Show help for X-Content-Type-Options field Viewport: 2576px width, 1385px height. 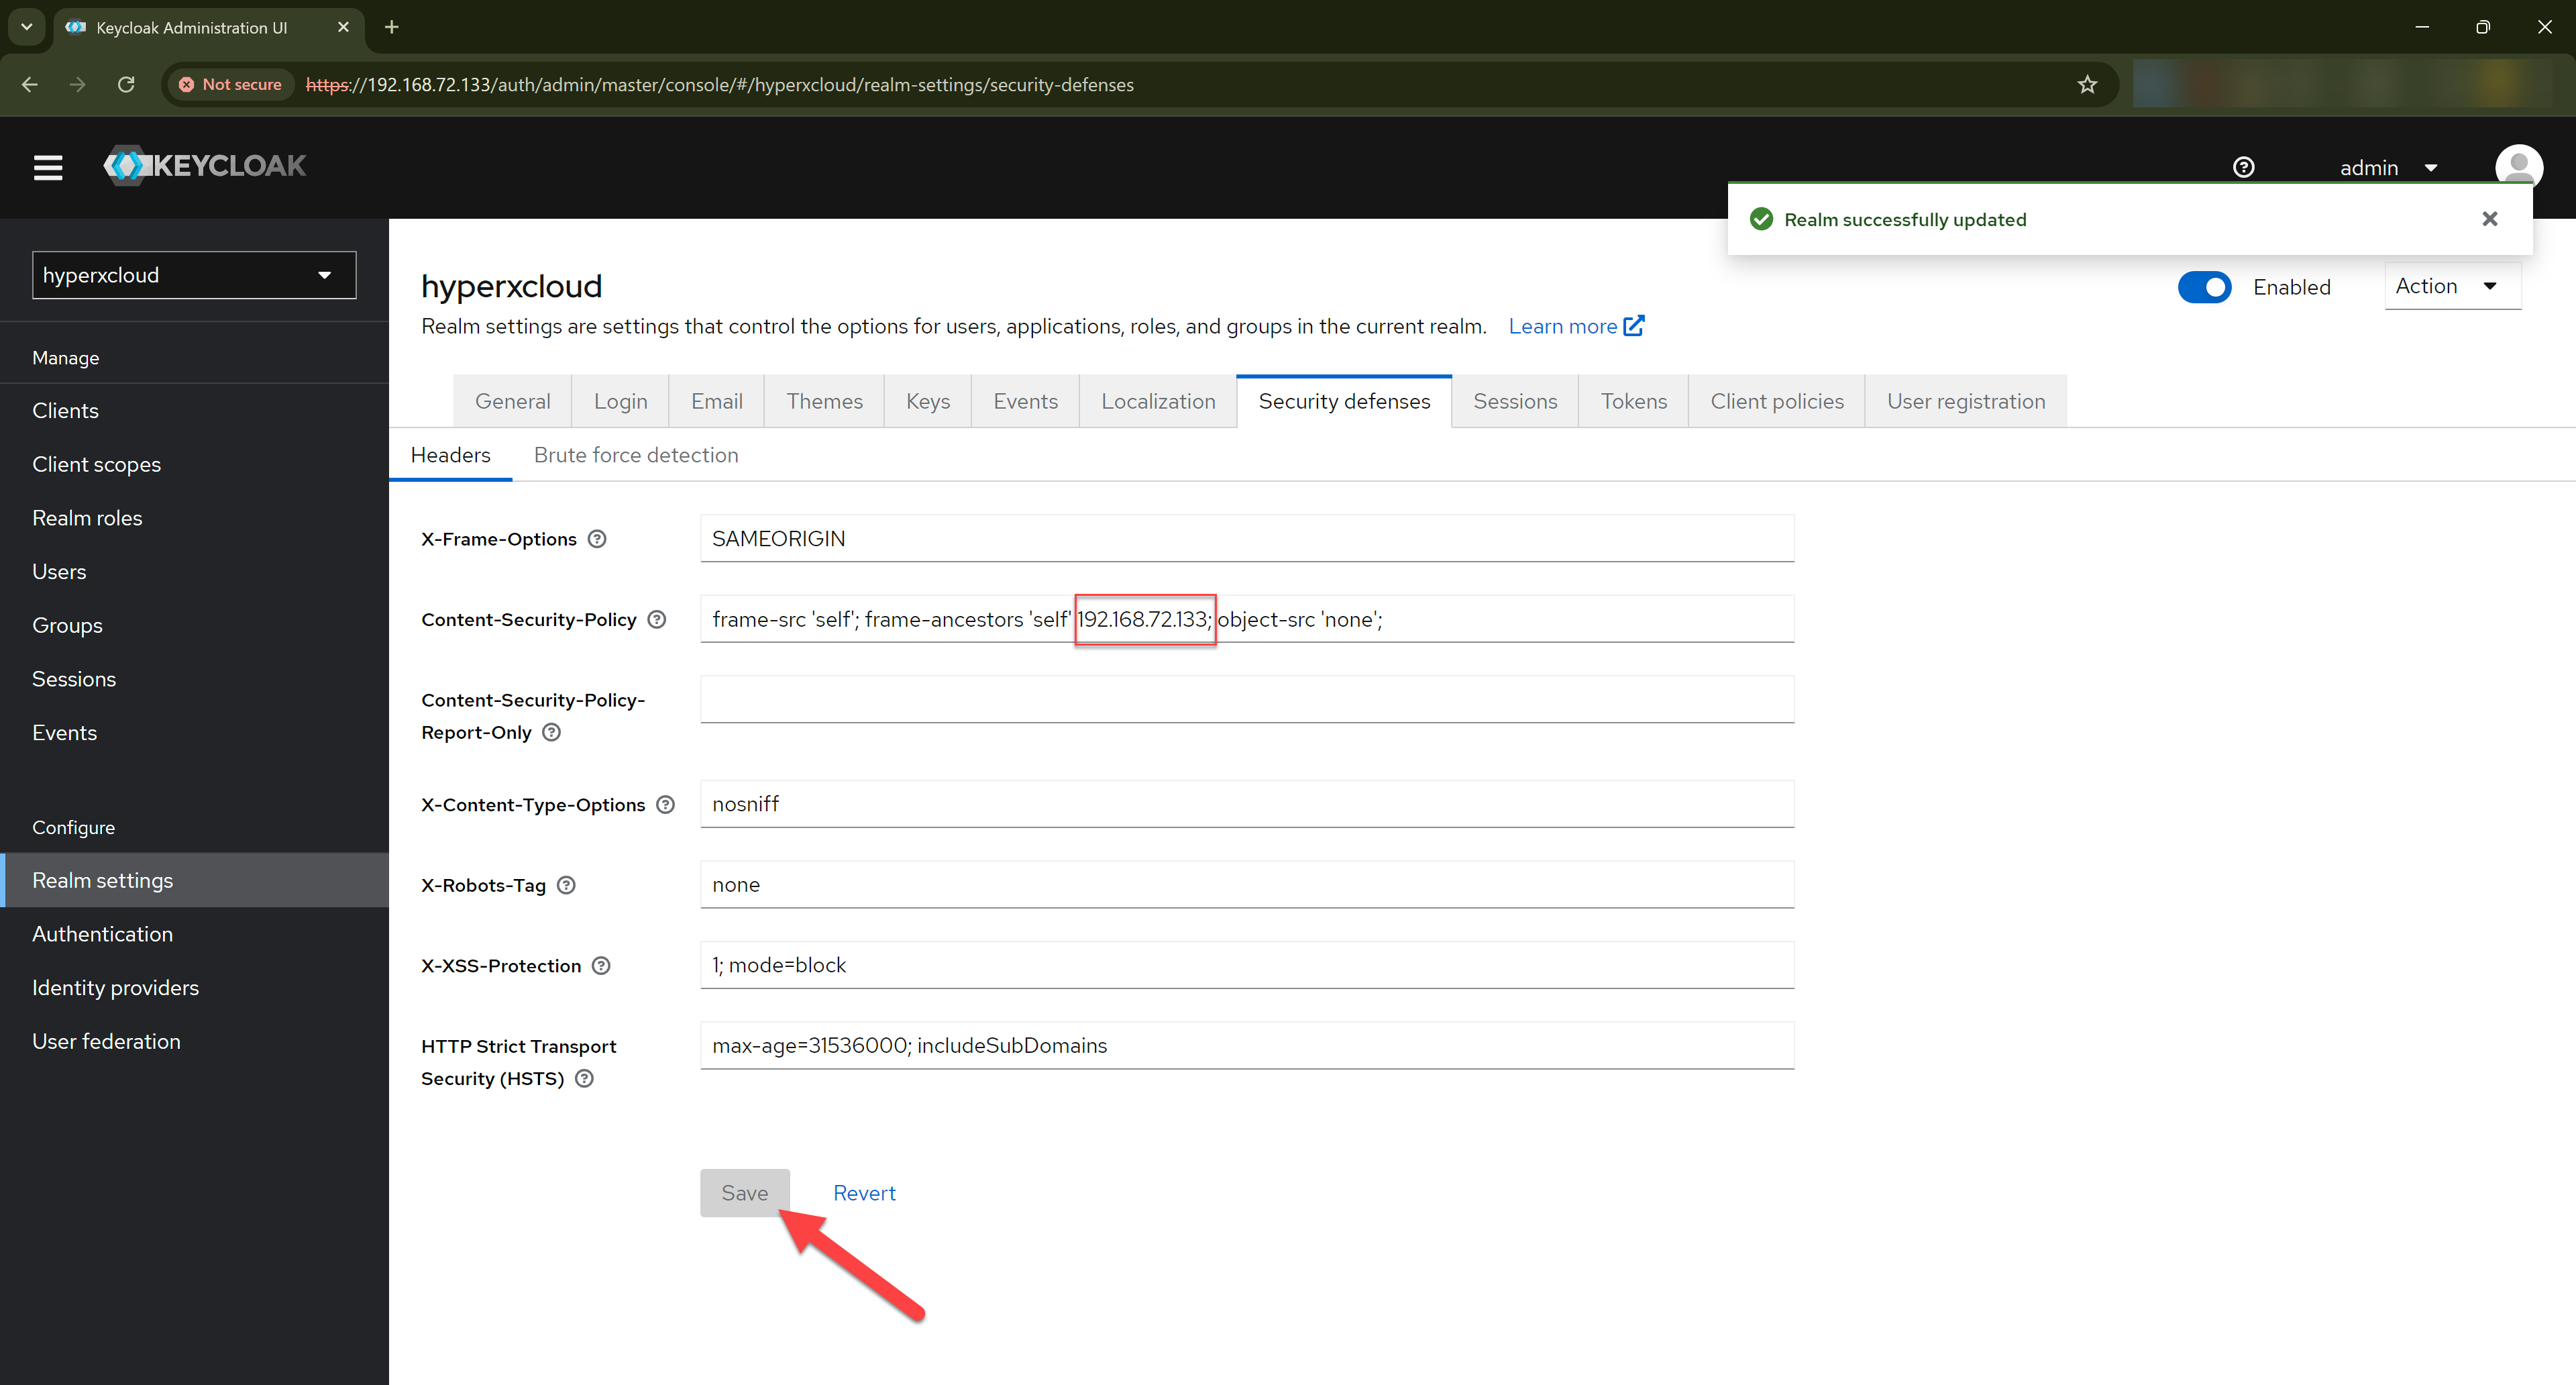666,805
